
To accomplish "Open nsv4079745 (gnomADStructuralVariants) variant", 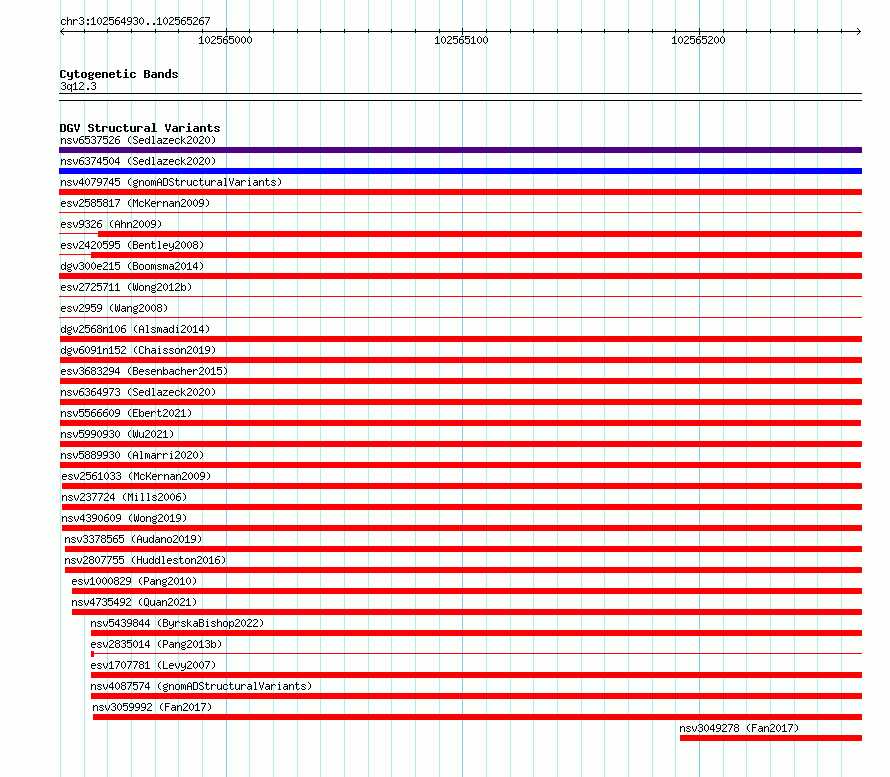I will (x=171, y=182).
